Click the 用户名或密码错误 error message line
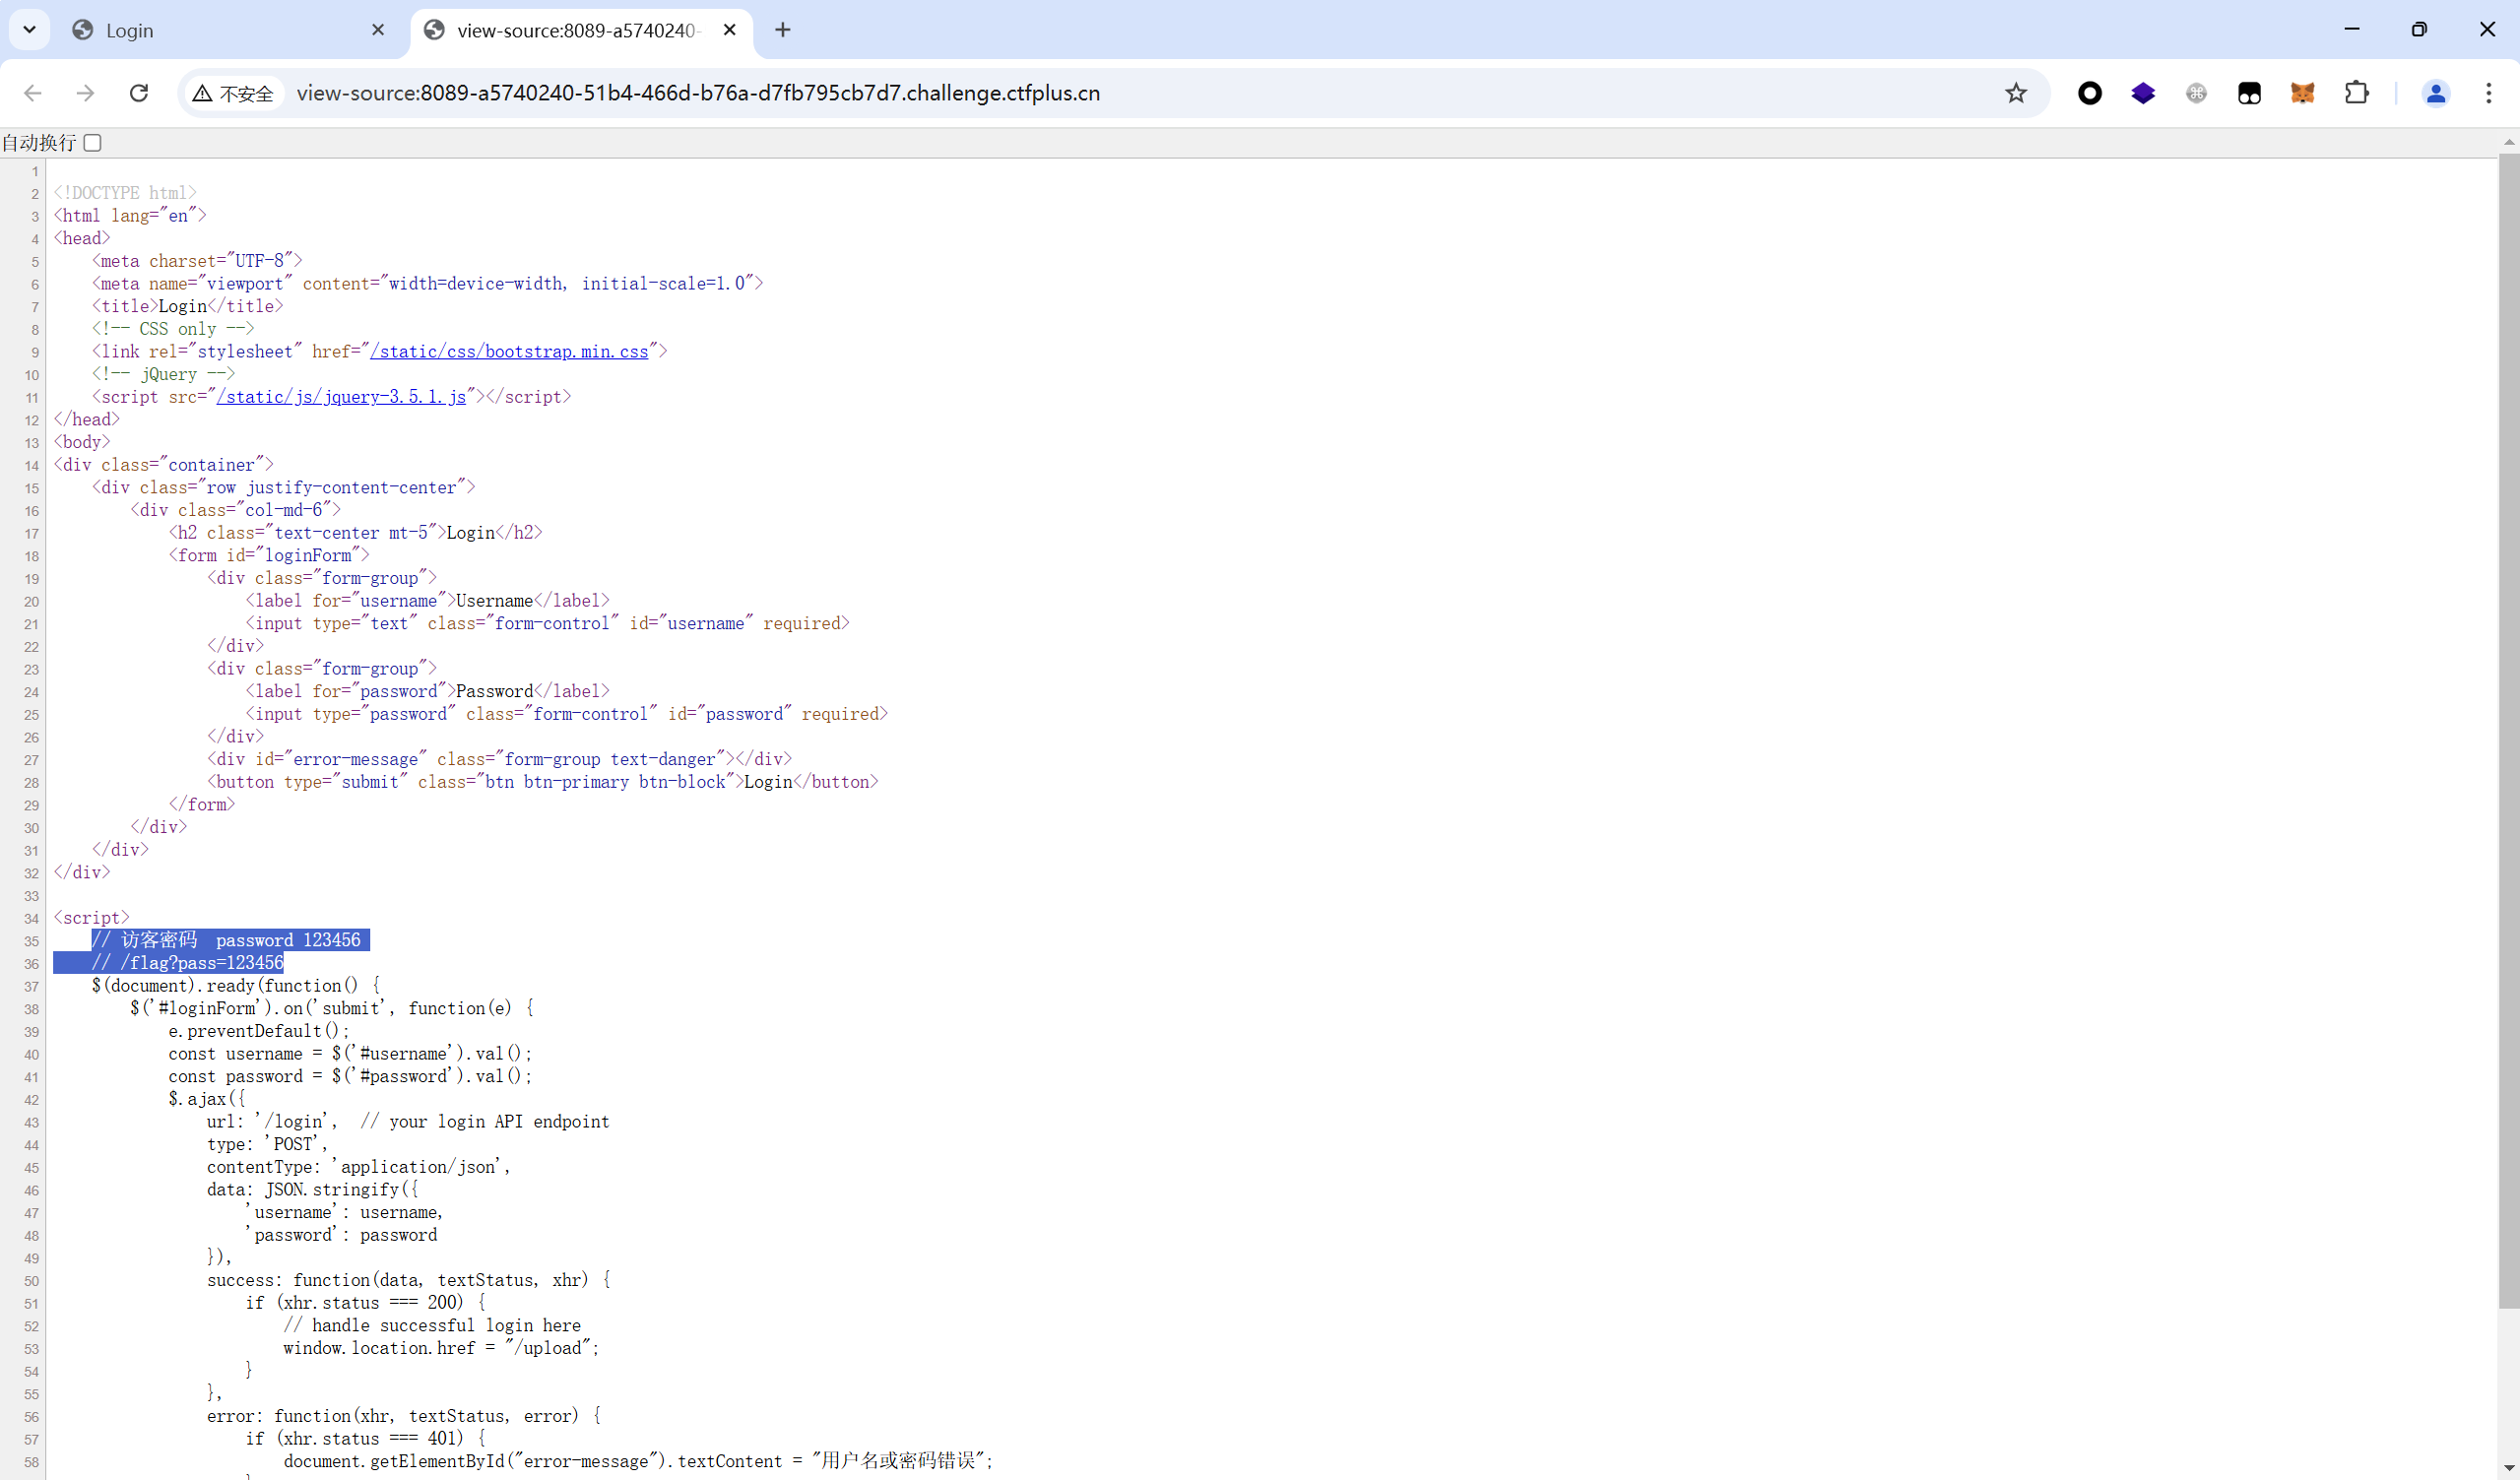The width and height of the screenshot is (2520, 1480). [x=639, y=1461]
